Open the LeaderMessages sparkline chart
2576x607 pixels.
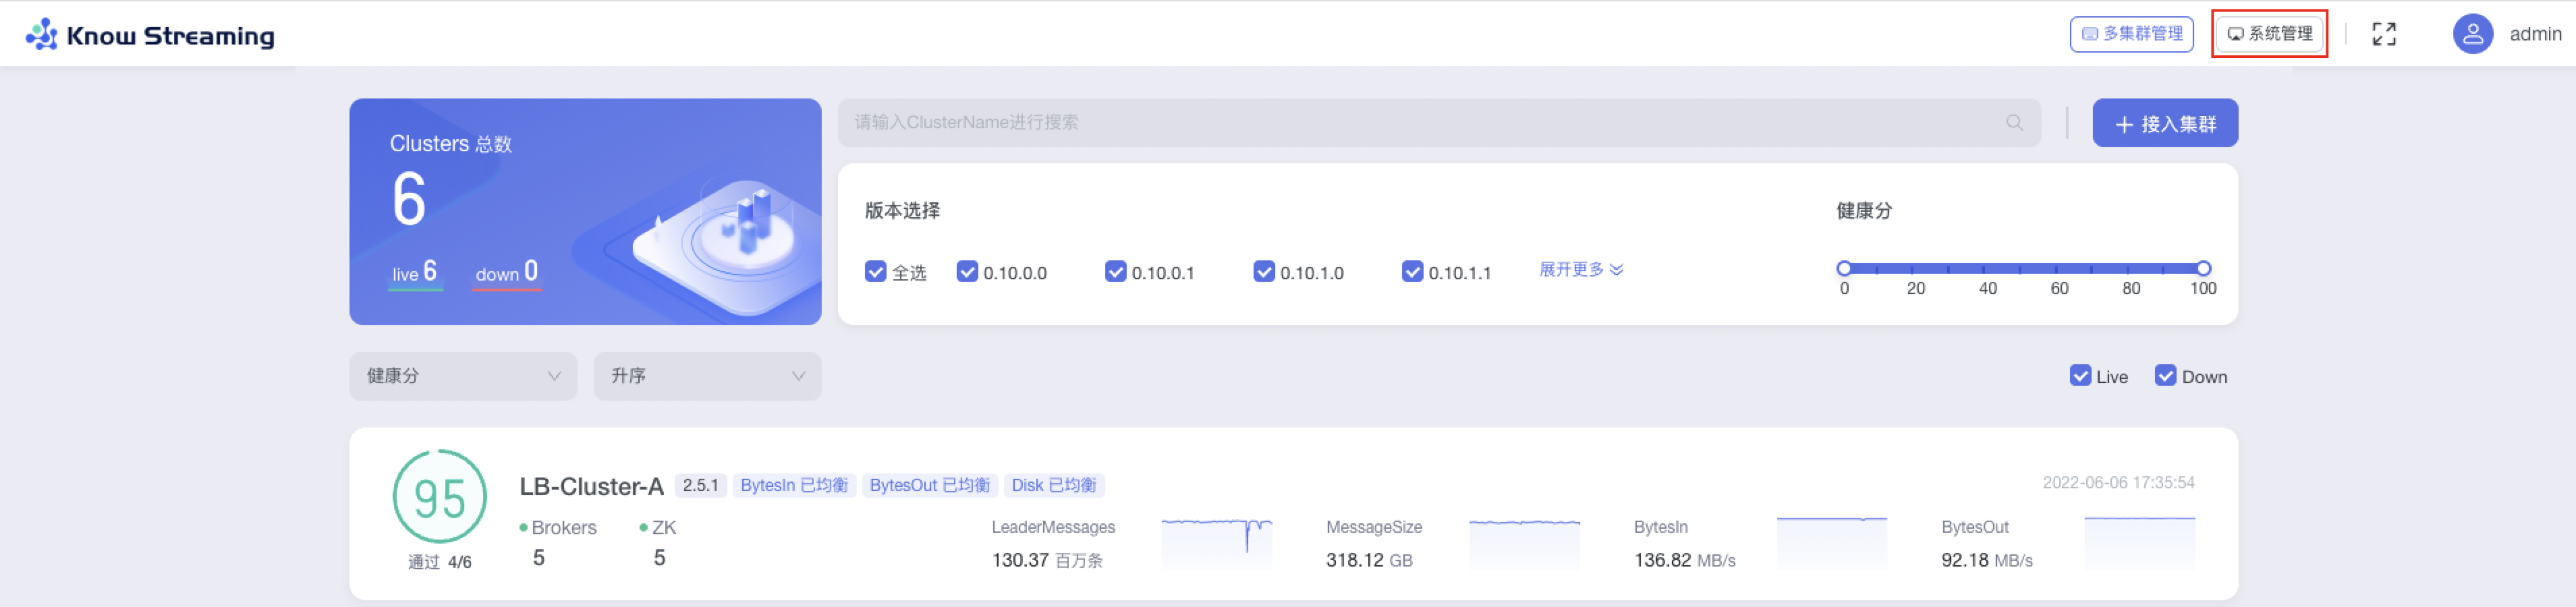click(1215, 541)
